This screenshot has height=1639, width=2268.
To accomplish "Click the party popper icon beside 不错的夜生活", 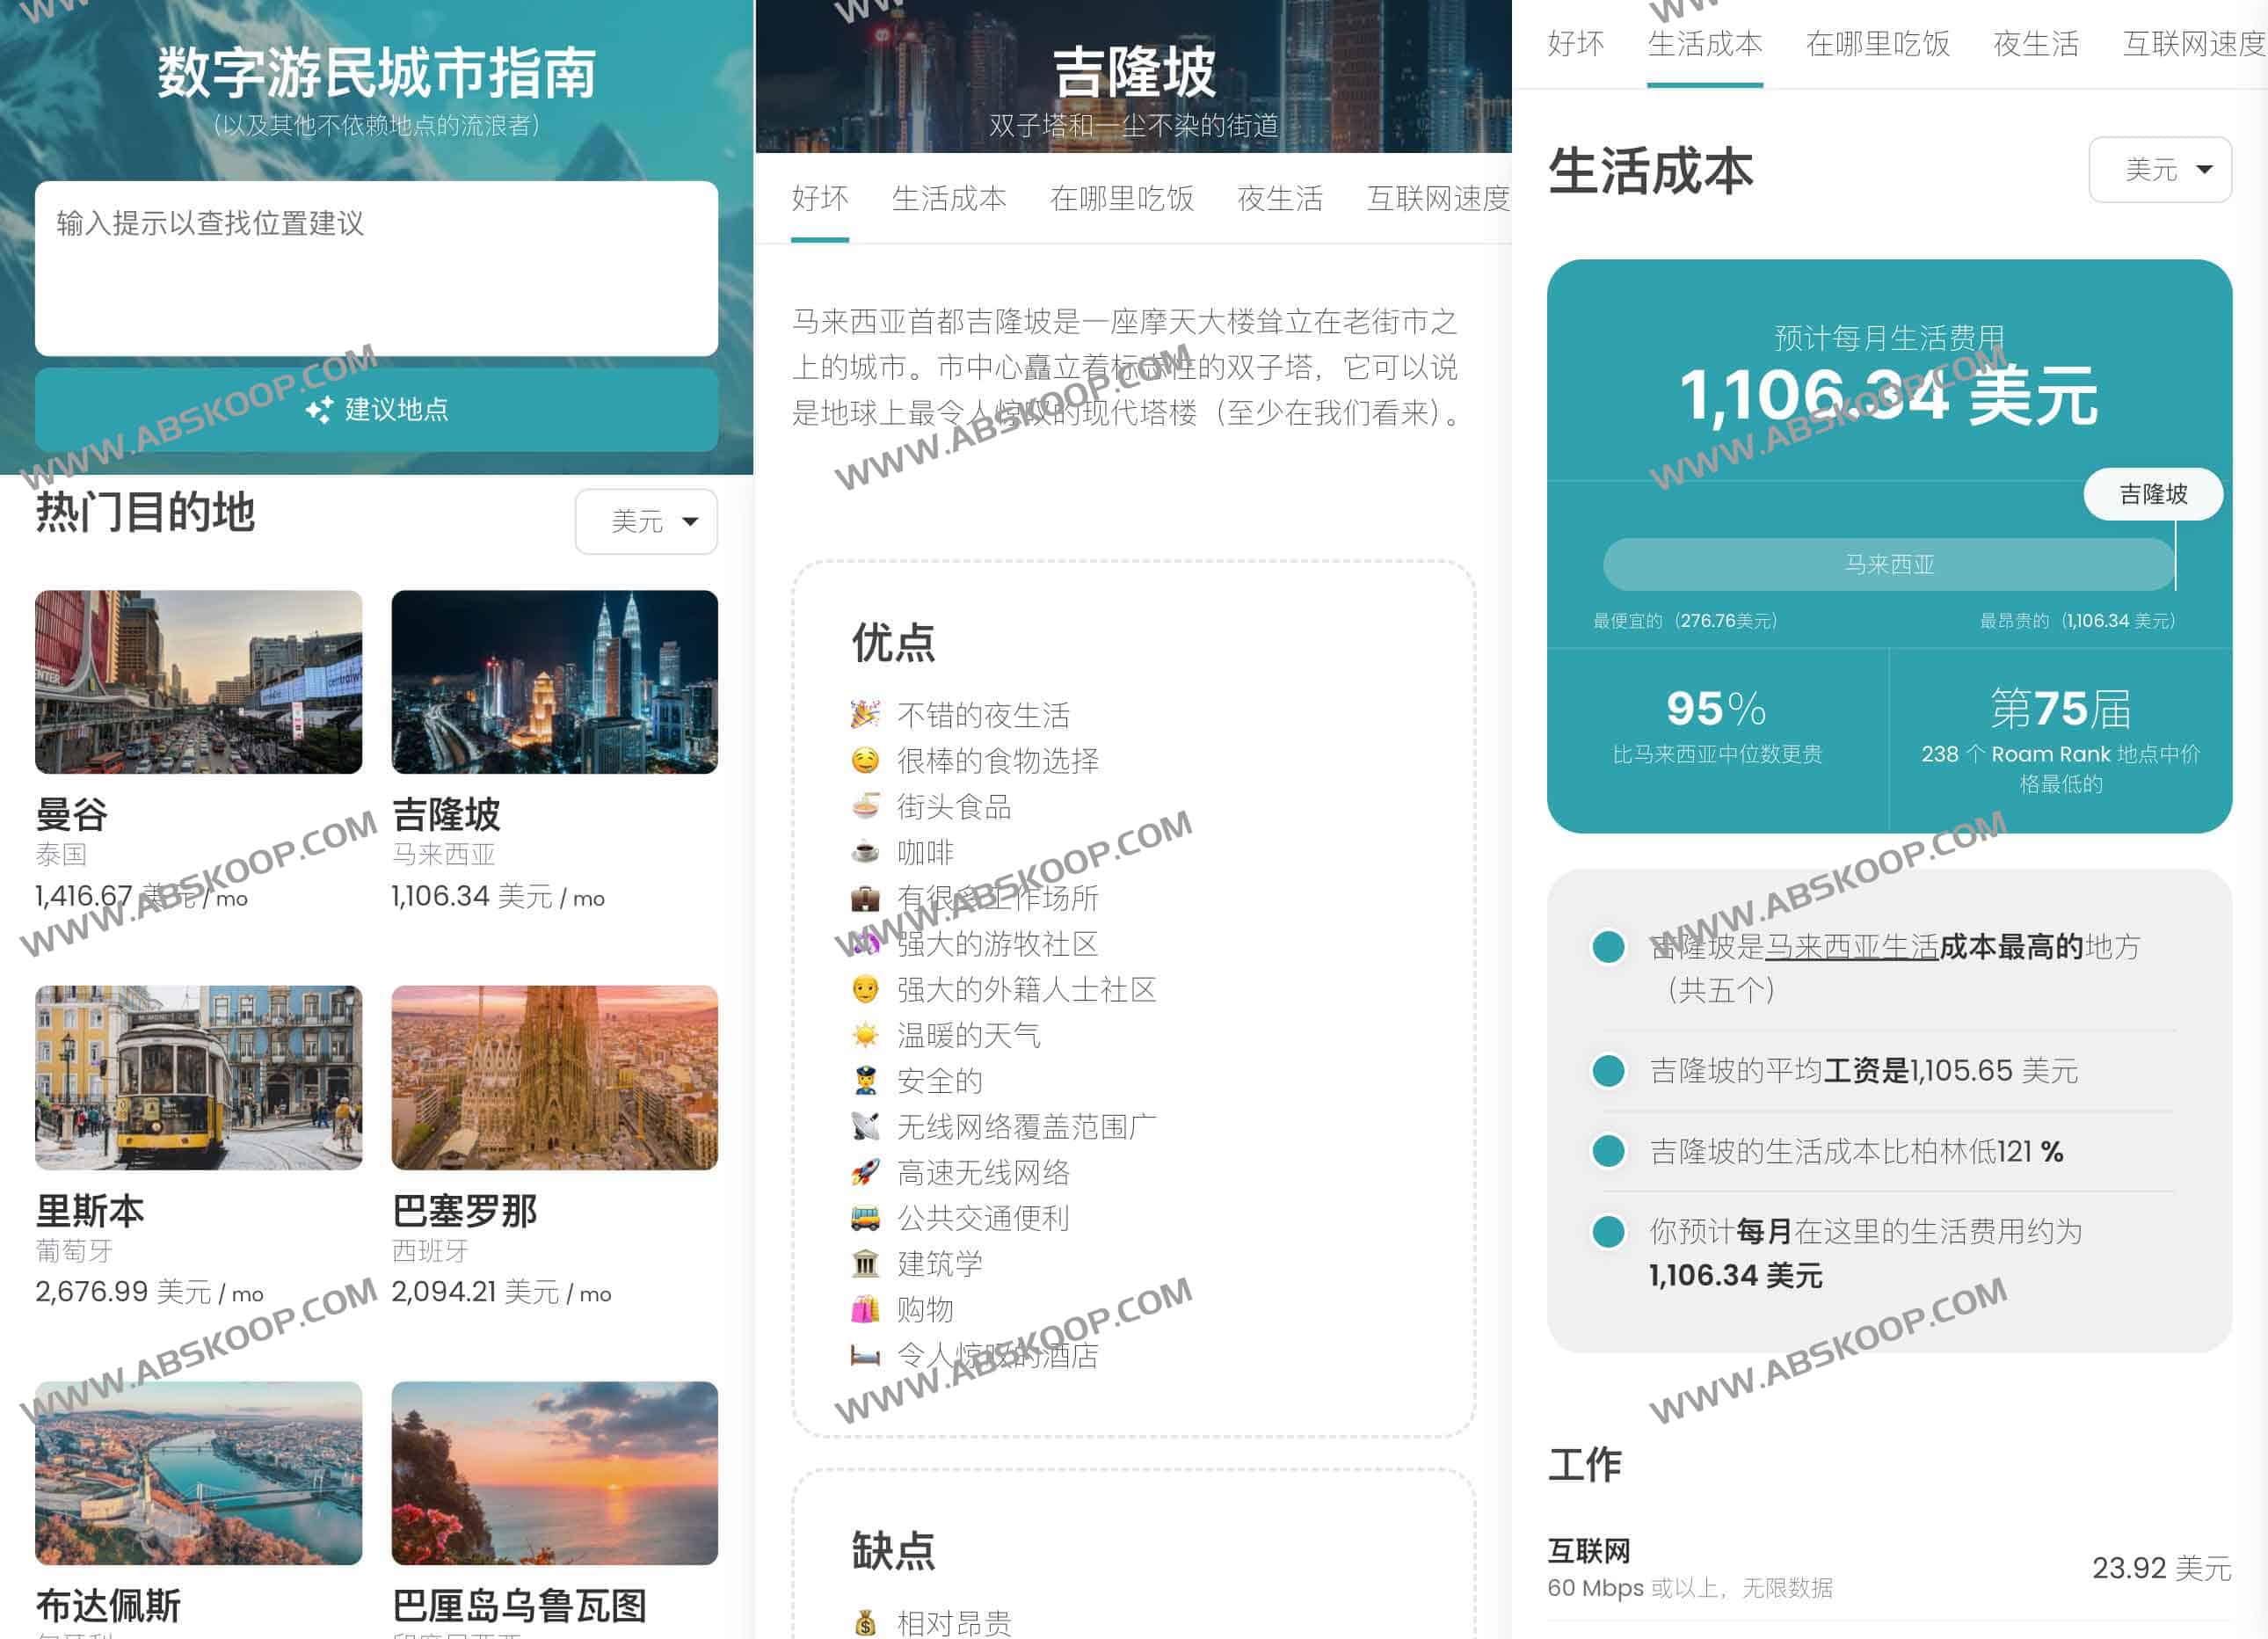I will 868,714.
